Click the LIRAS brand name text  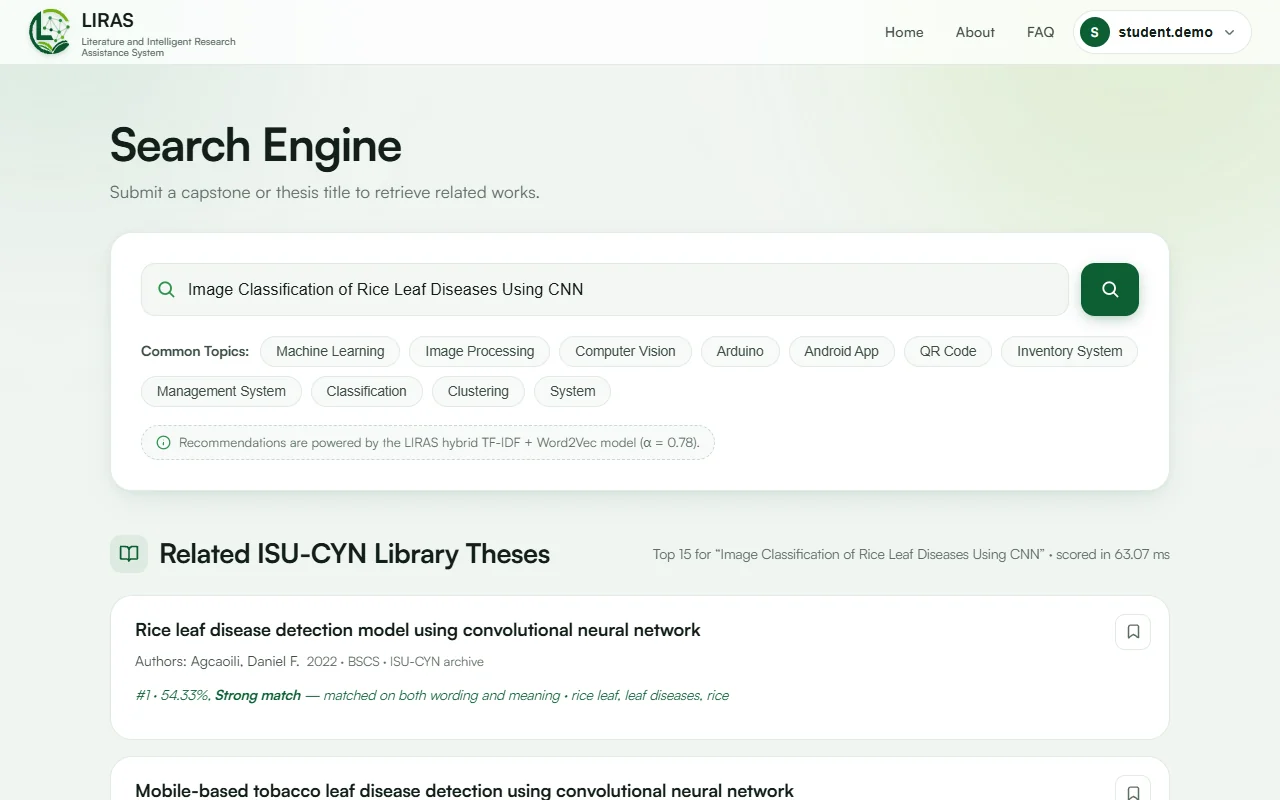tap(108, 20)
